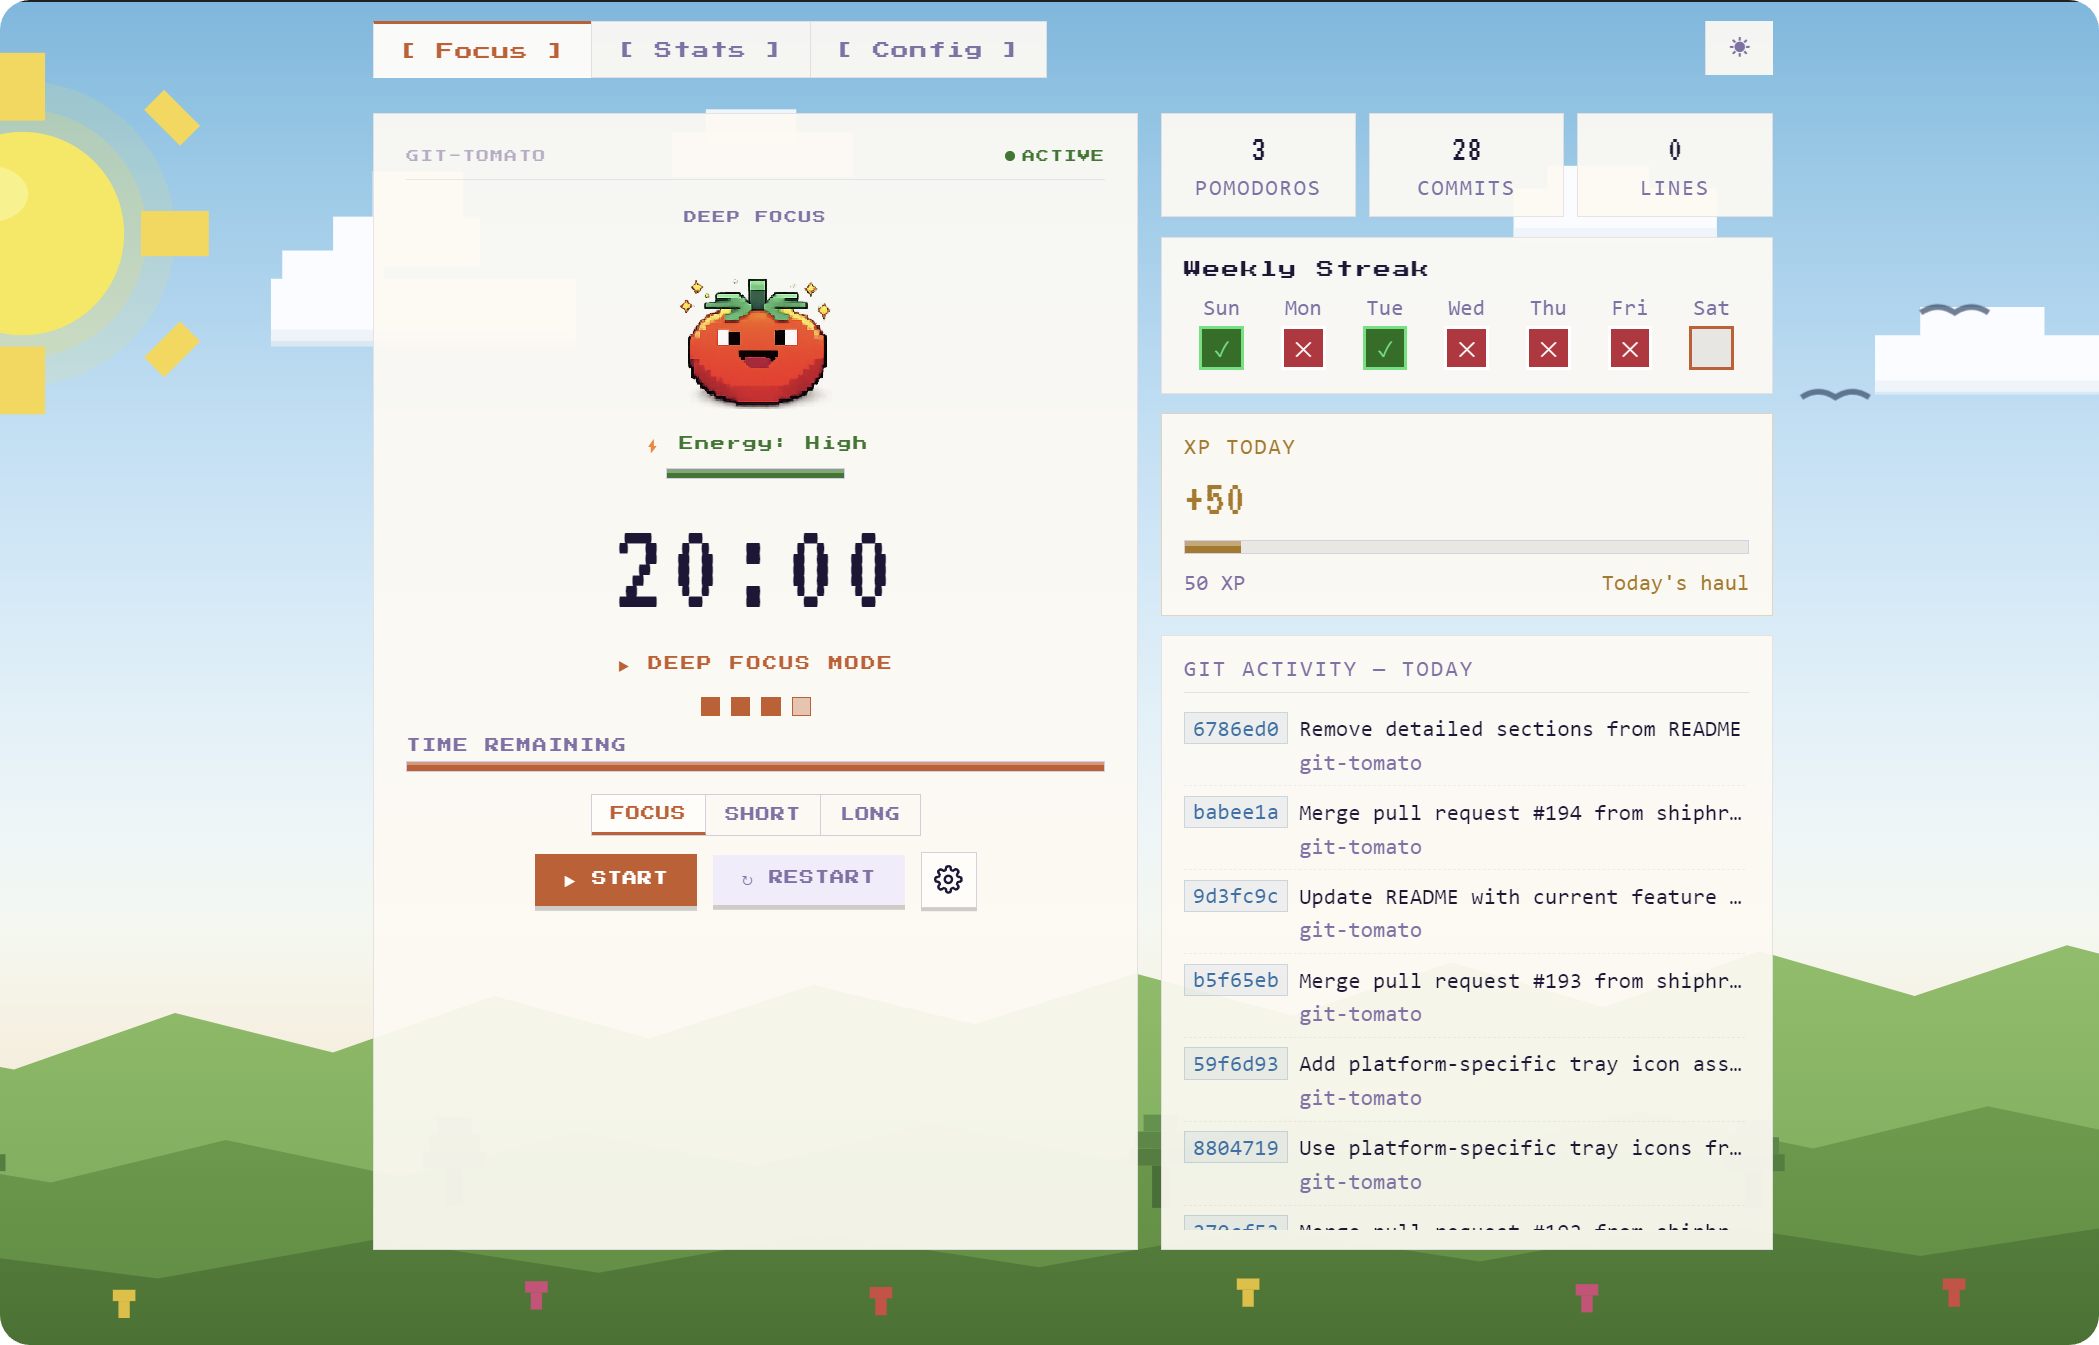Open the Commits stat card
Screen dimensions: 2099x1345
(x=1466, y=165)
